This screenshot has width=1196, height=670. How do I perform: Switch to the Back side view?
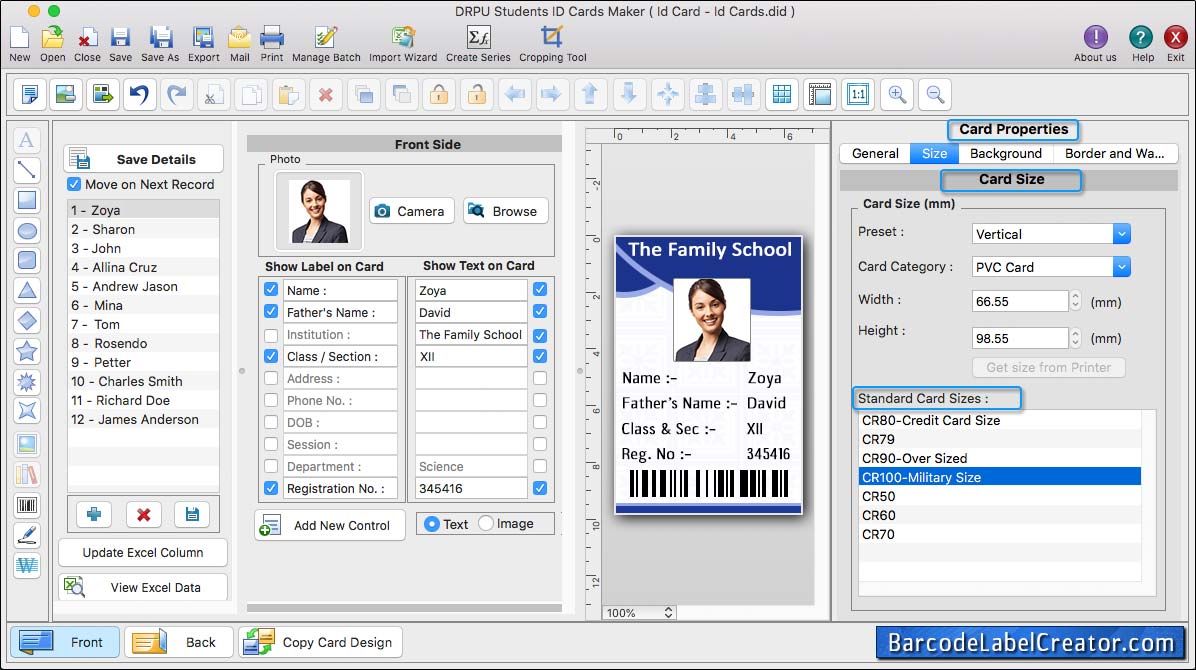[178, 643]
